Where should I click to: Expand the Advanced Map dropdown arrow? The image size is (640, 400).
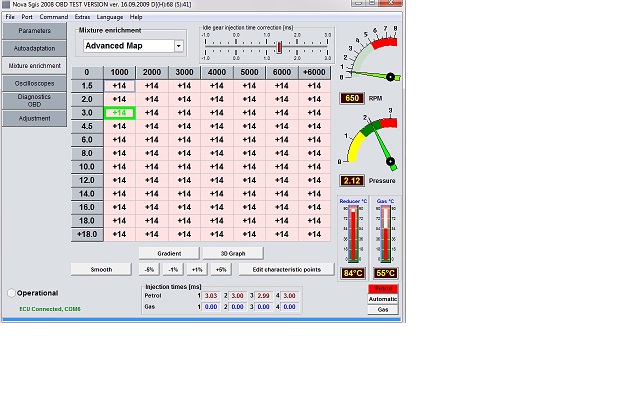coord(178,46)
